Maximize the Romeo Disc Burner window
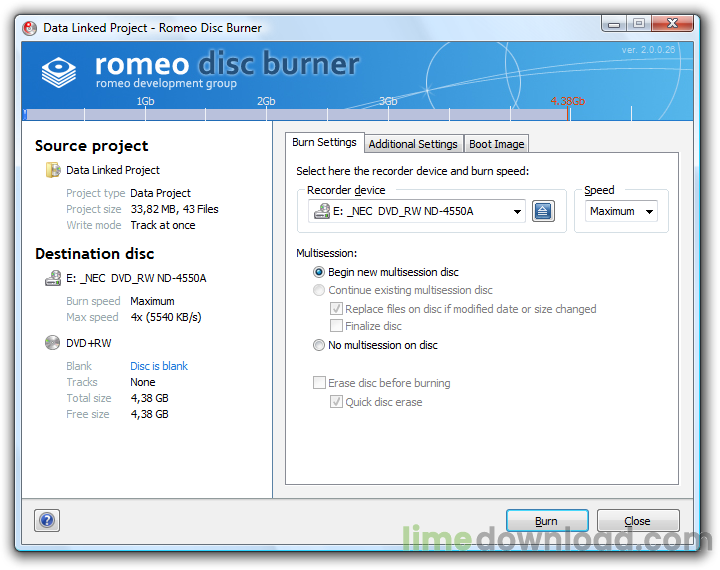 [x=639, y=23]
